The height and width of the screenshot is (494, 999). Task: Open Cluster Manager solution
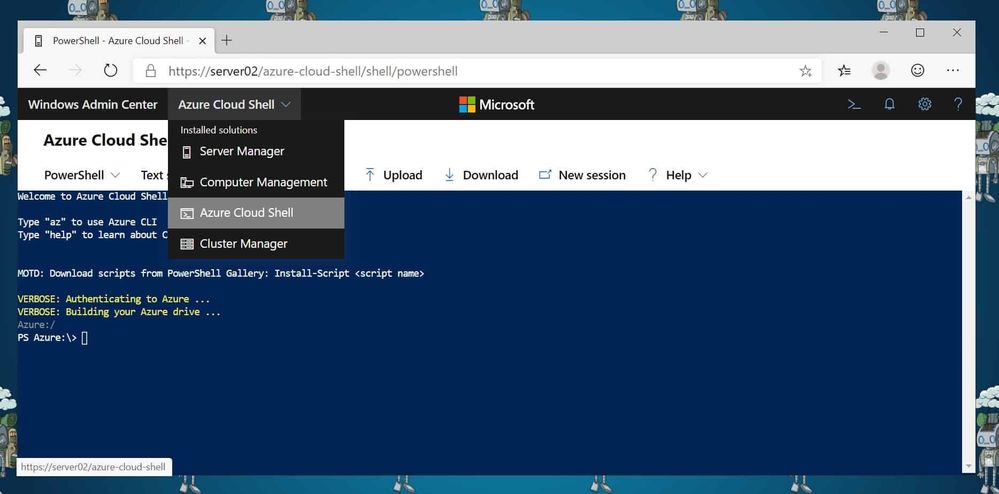(255, 243)
